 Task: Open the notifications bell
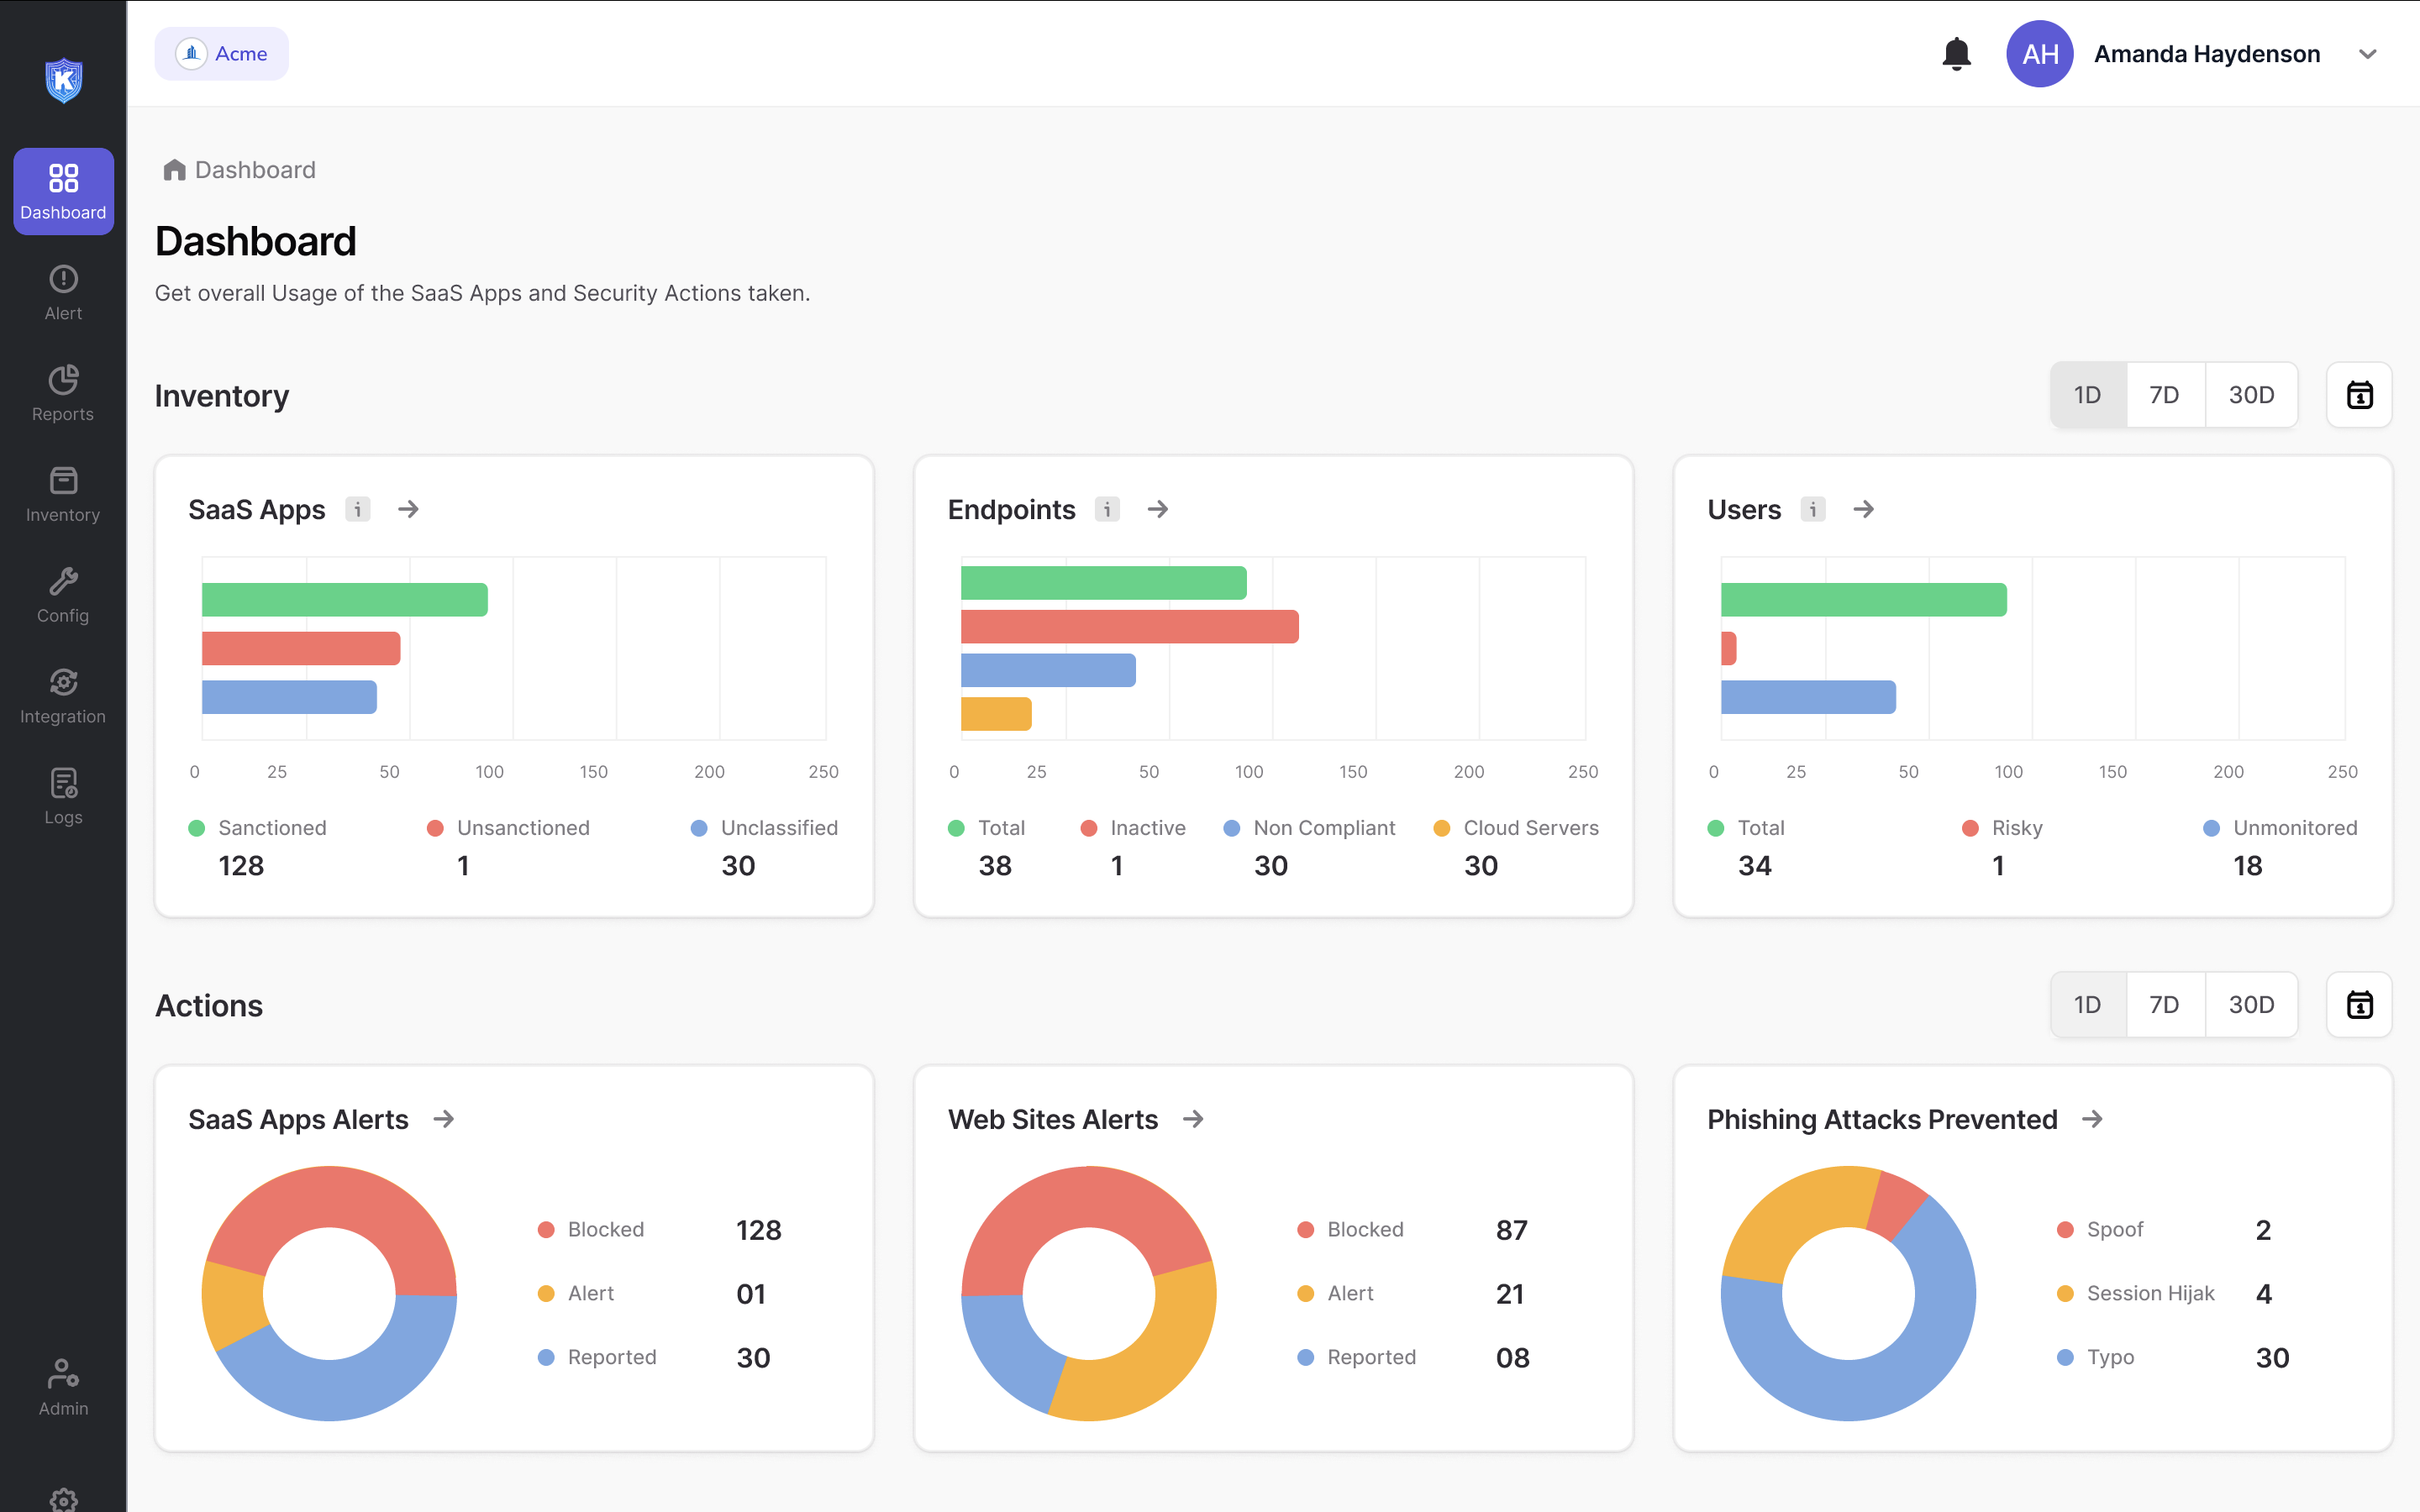[x=1956, y=54]
